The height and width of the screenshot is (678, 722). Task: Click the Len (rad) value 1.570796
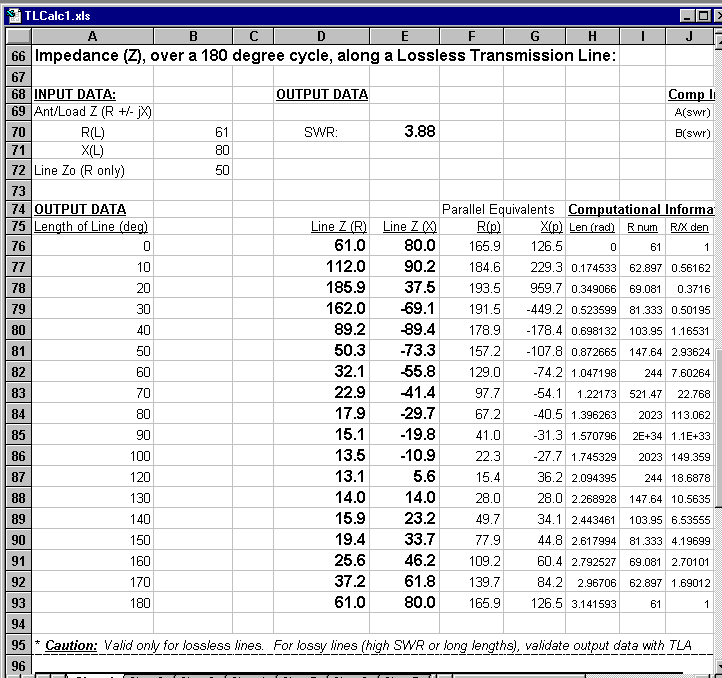[594, 436]
